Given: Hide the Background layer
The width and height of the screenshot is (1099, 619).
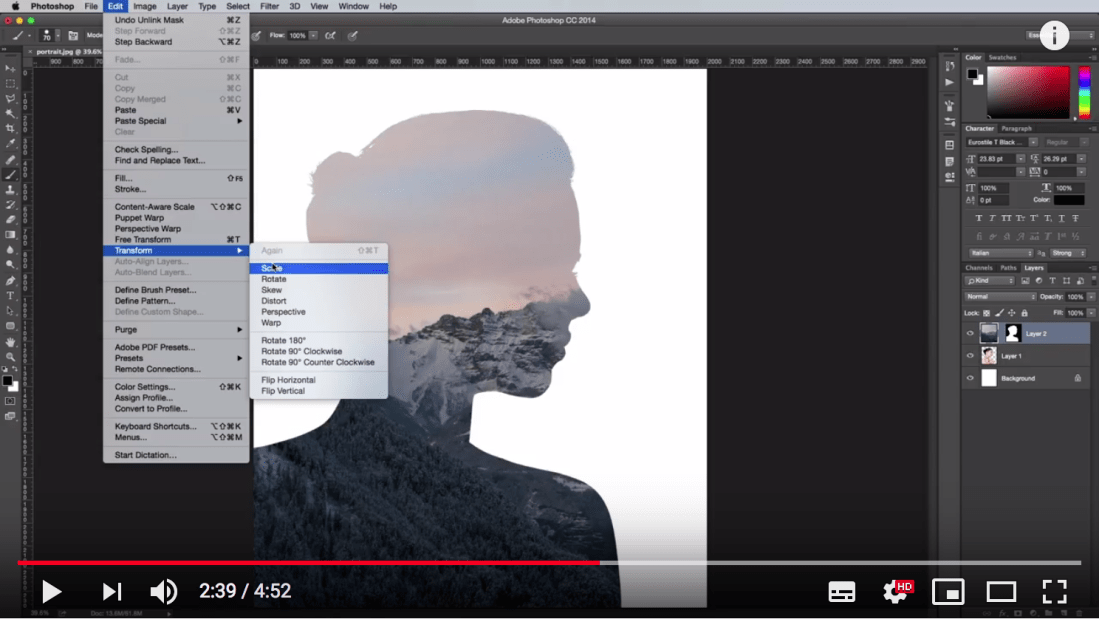Looking at the screenshot, I should (x=969, y=378).
